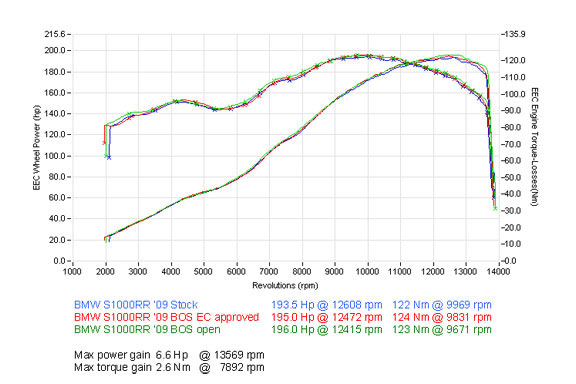Select the '195.0 Hp @ 12472 rpm' value
The height and width of the screenshot is (384, 576).
coord(327,317)
